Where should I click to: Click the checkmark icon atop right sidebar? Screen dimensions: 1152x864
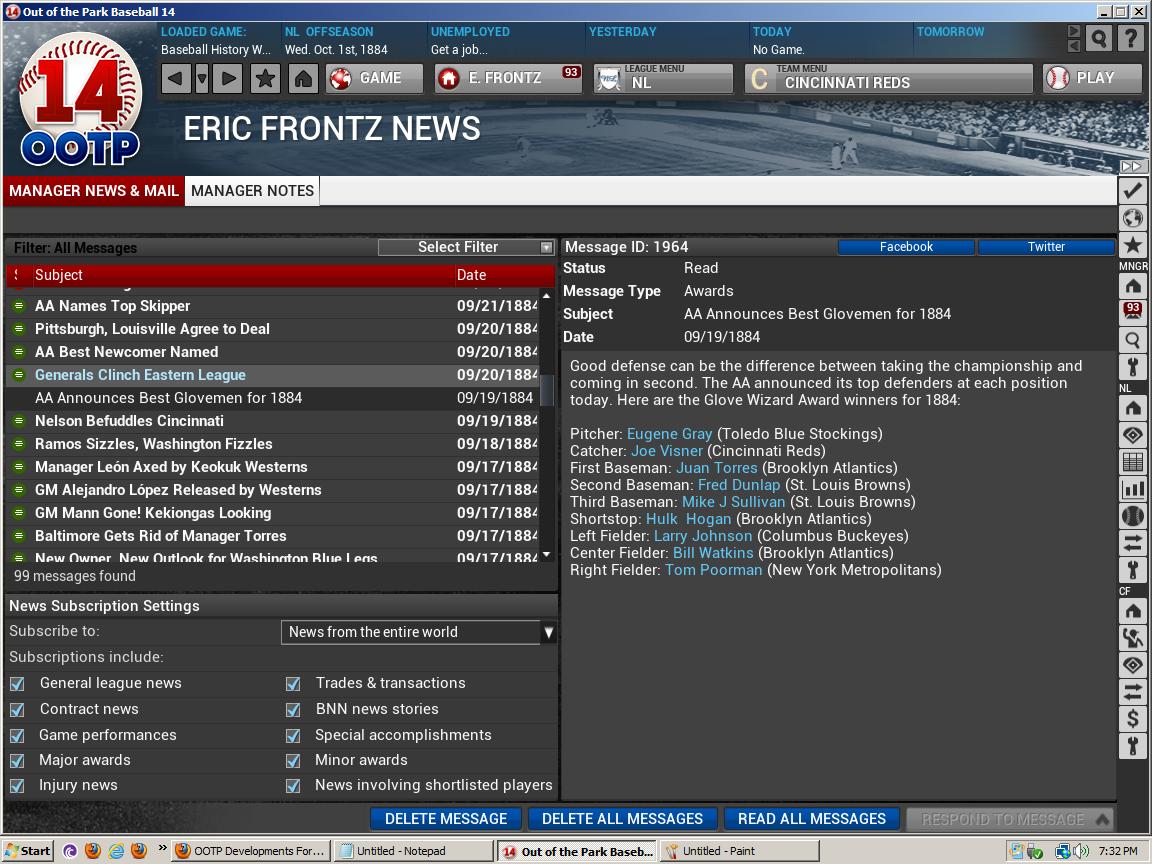click(1132, 190)
